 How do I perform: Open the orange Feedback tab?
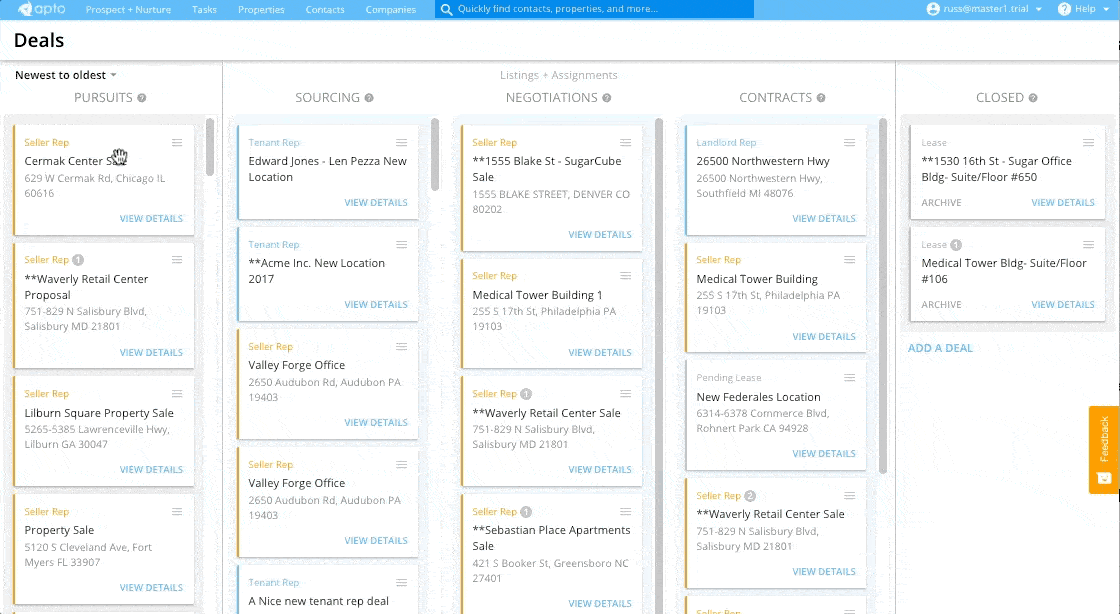point(1103,449)
